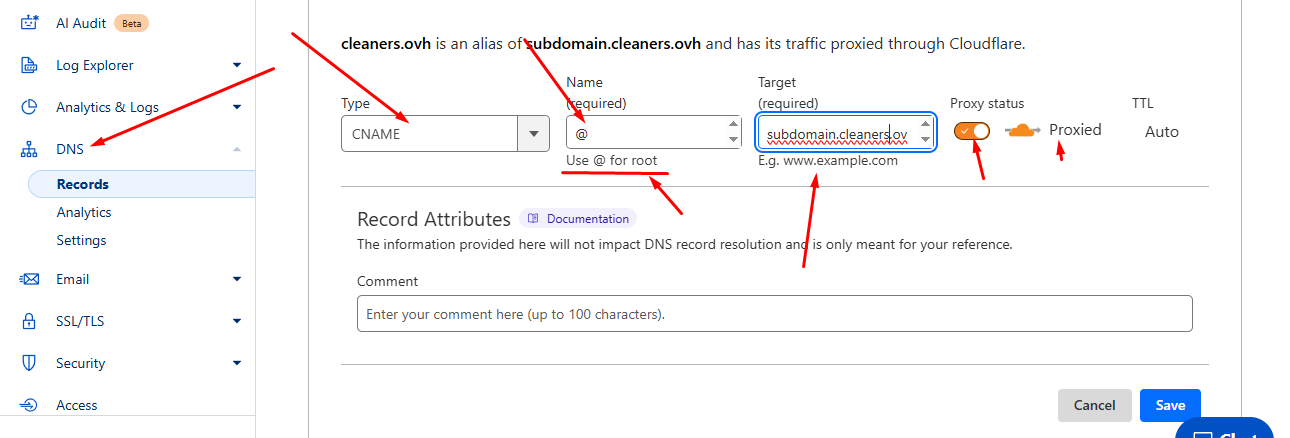Select the DNS sidebar item
This screenshot has width=1290, height=438.
coord(70,149)
